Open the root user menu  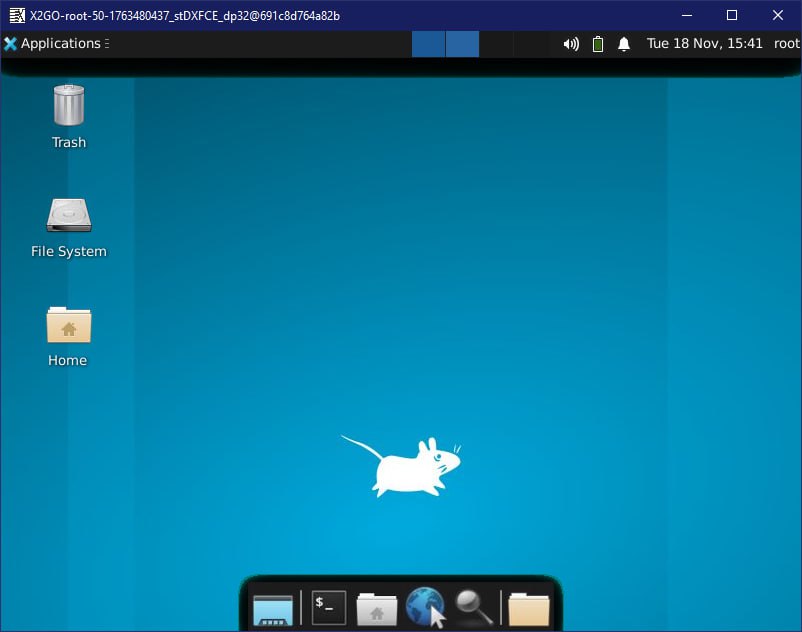(x=786, y=44)
